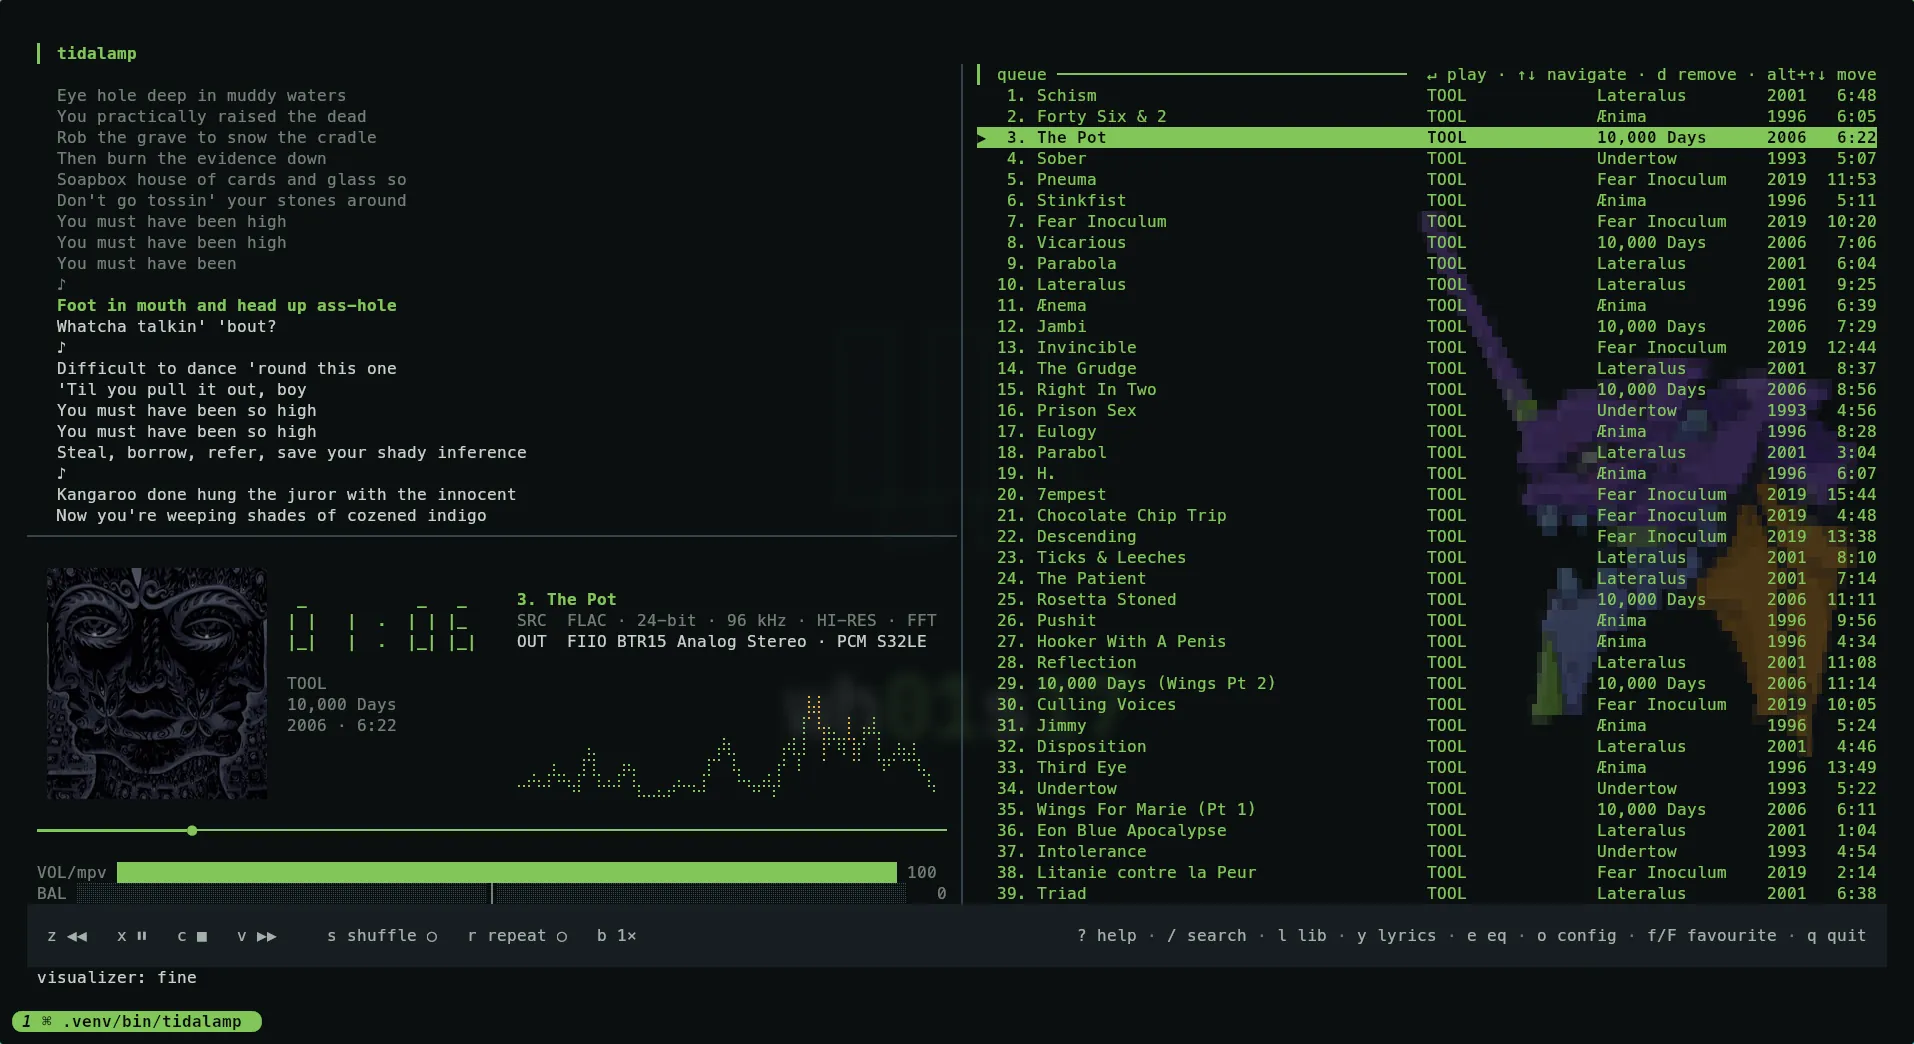Image resolution: width=1914 pixels, height=1044 pixels.
Task: Click the 10,000 Days album art thumbnail
Action: tap(157, 684)
